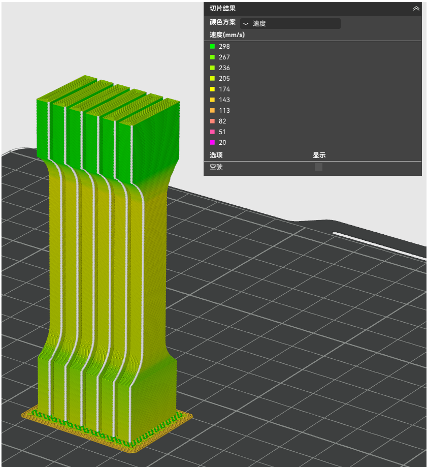Click the 205 speed color swatch

point(212,78)
